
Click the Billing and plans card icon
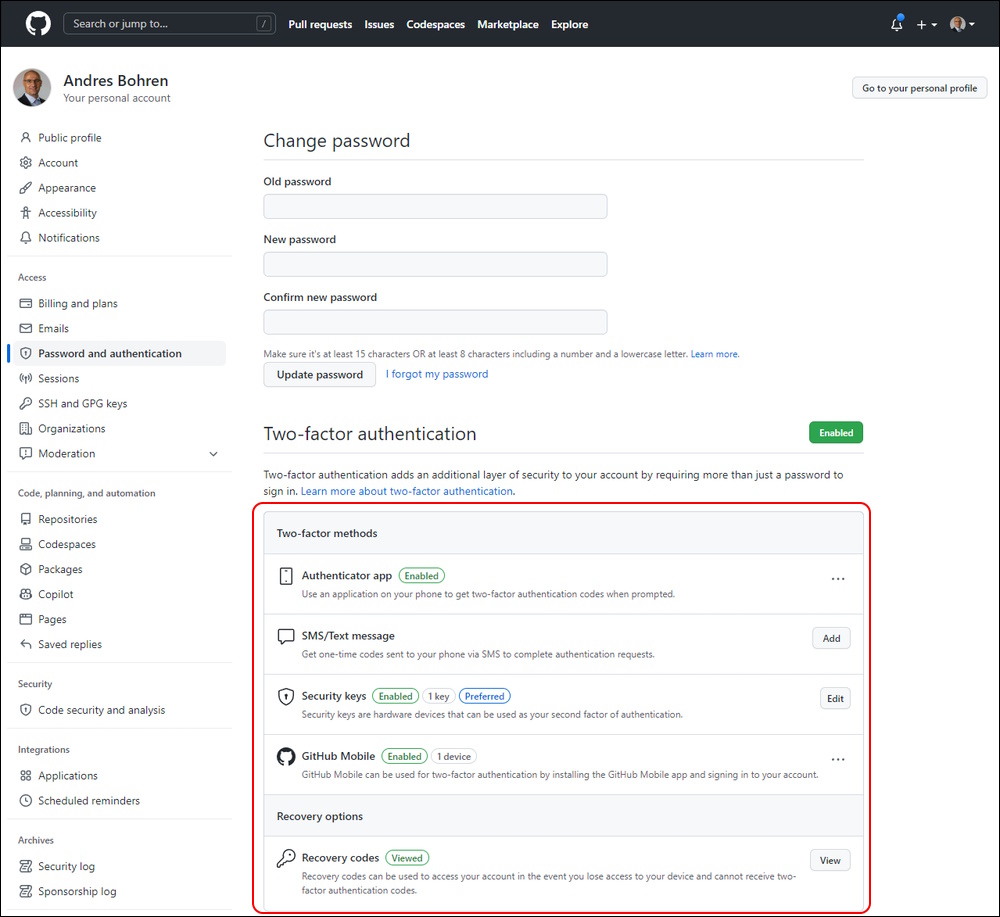pyautogui.click(x=26, y=303)
